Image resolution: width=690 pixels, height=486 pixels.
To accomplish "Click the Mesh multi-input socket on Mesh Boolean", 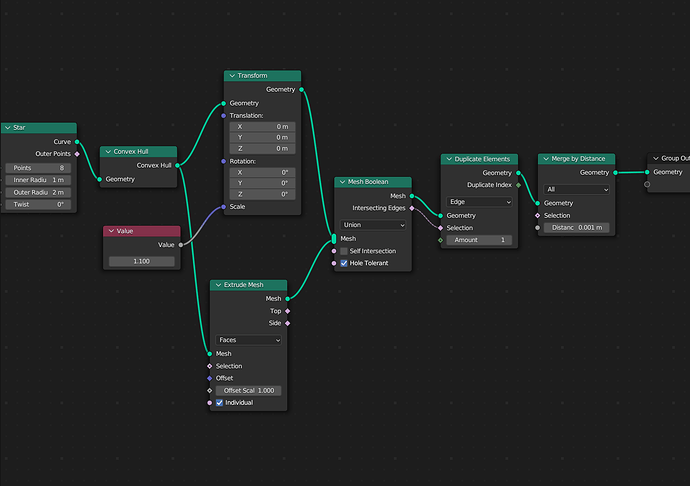I will click(334, 239).
